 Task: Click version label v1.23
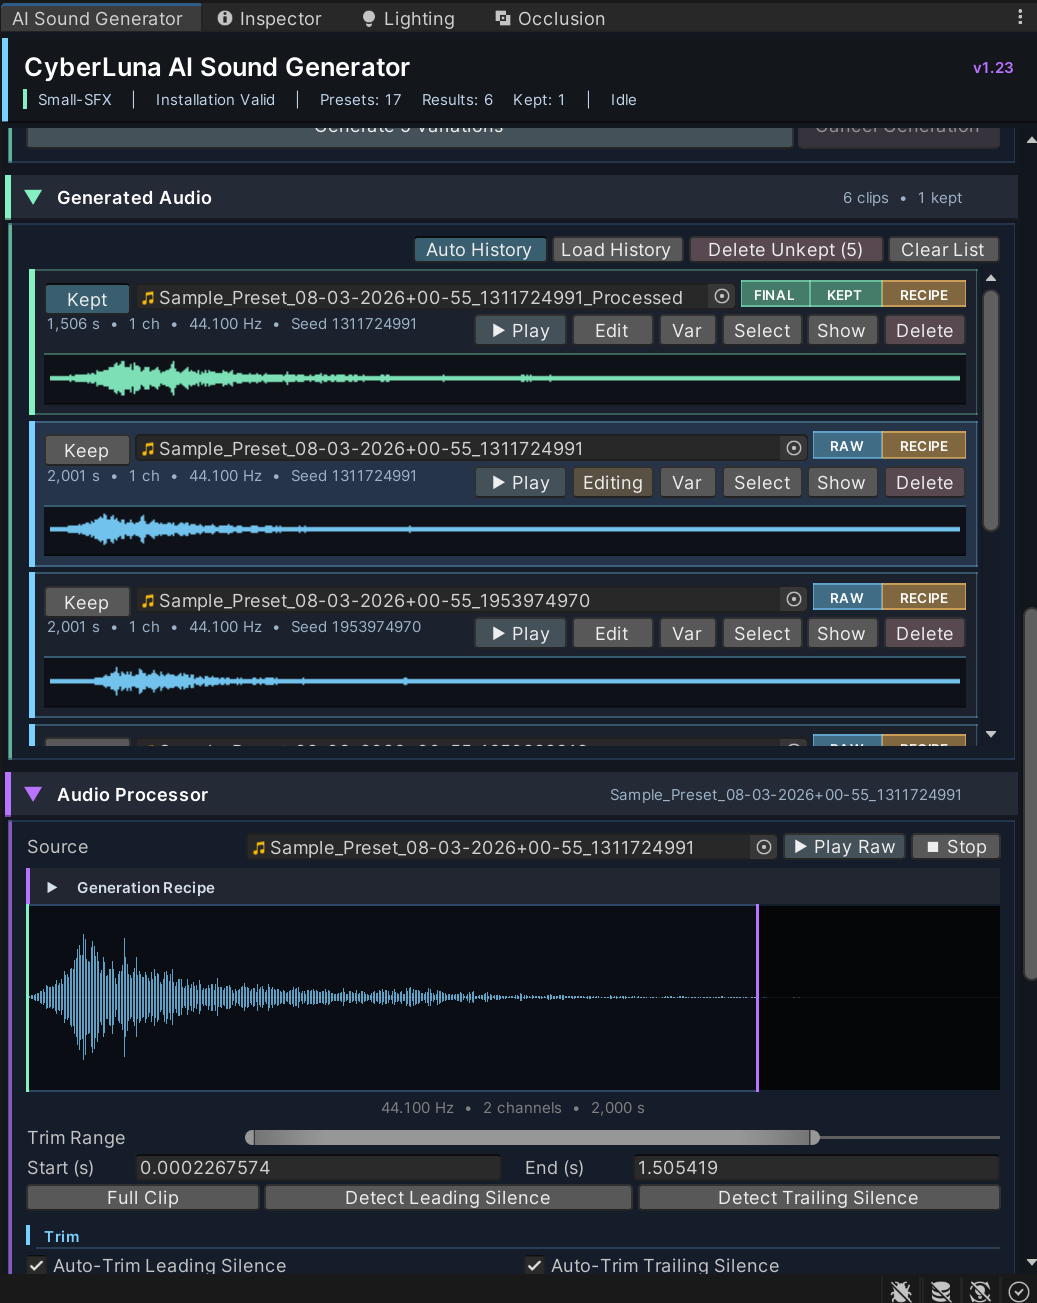pos(993,67)
